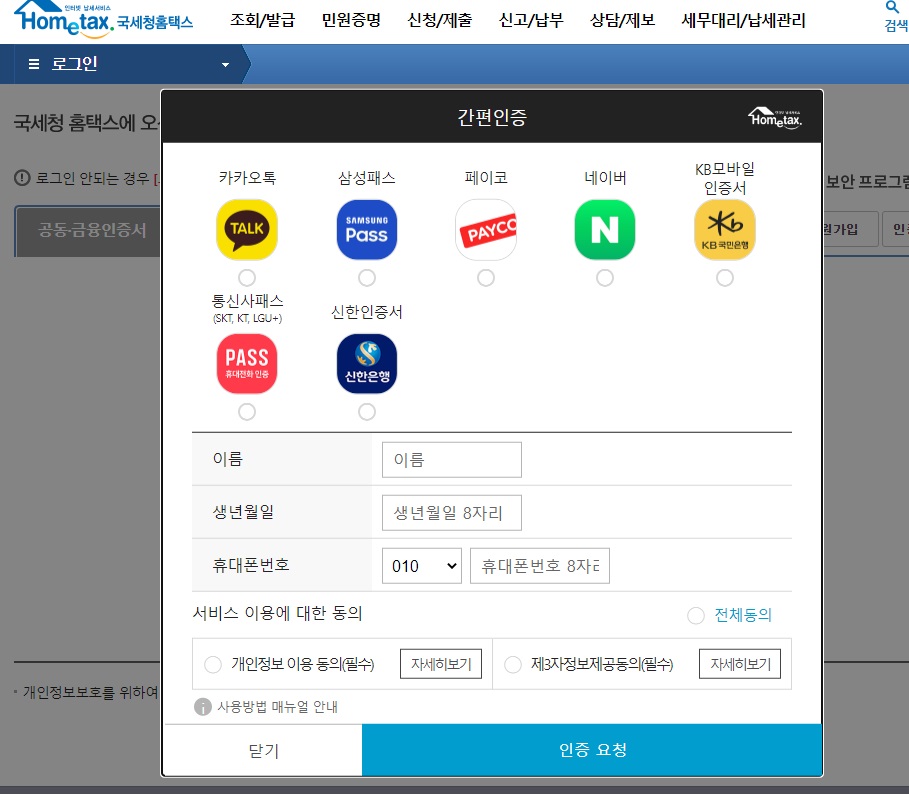Click the 생년월일 8자리 input field
The image size is (909, 794).
[x=452, y=512]
